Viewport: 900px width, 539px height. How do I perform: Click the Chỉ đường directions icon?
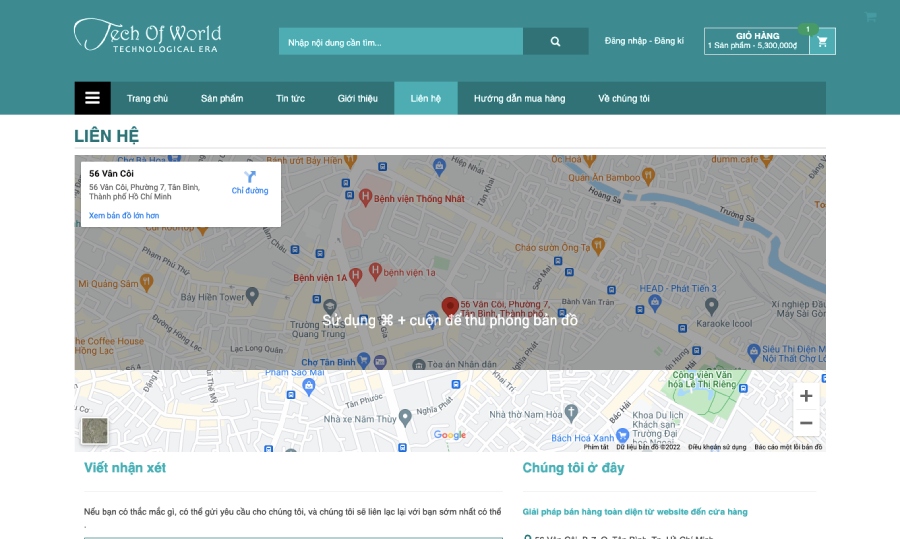(x=250, y=176)
